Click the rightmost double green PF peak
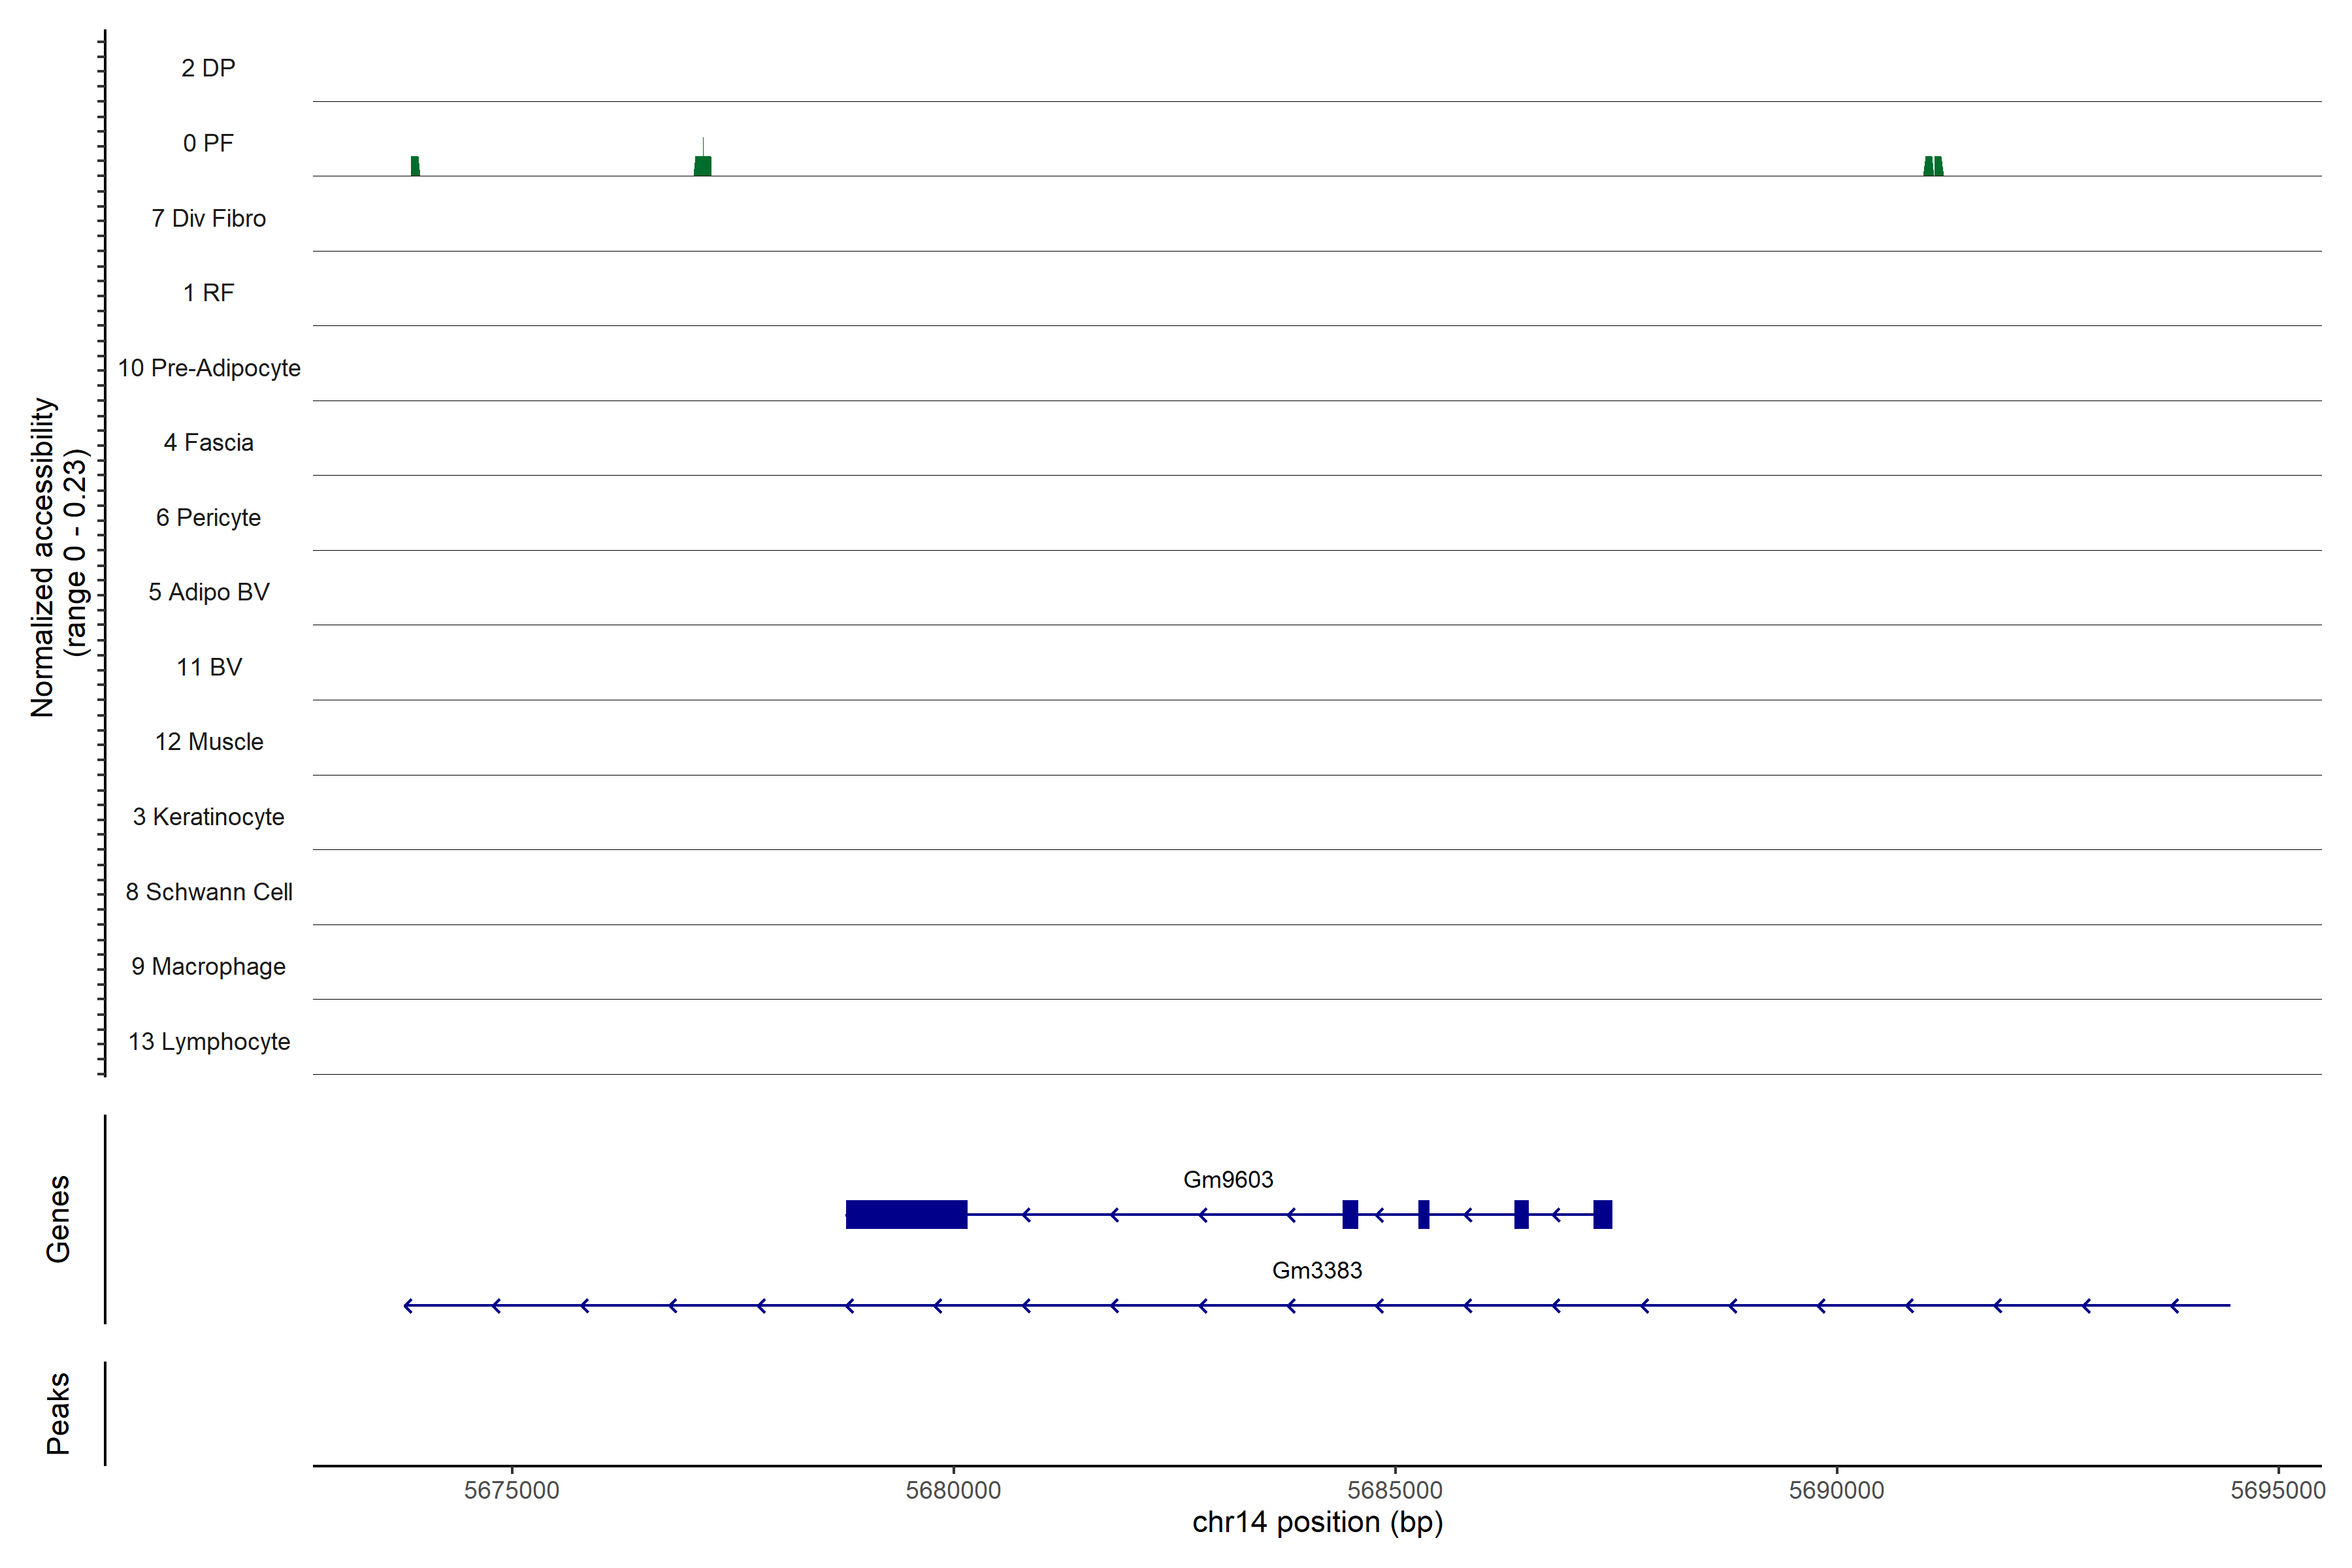The width and height of the screenshot is (2352, 1568). 1933,166
